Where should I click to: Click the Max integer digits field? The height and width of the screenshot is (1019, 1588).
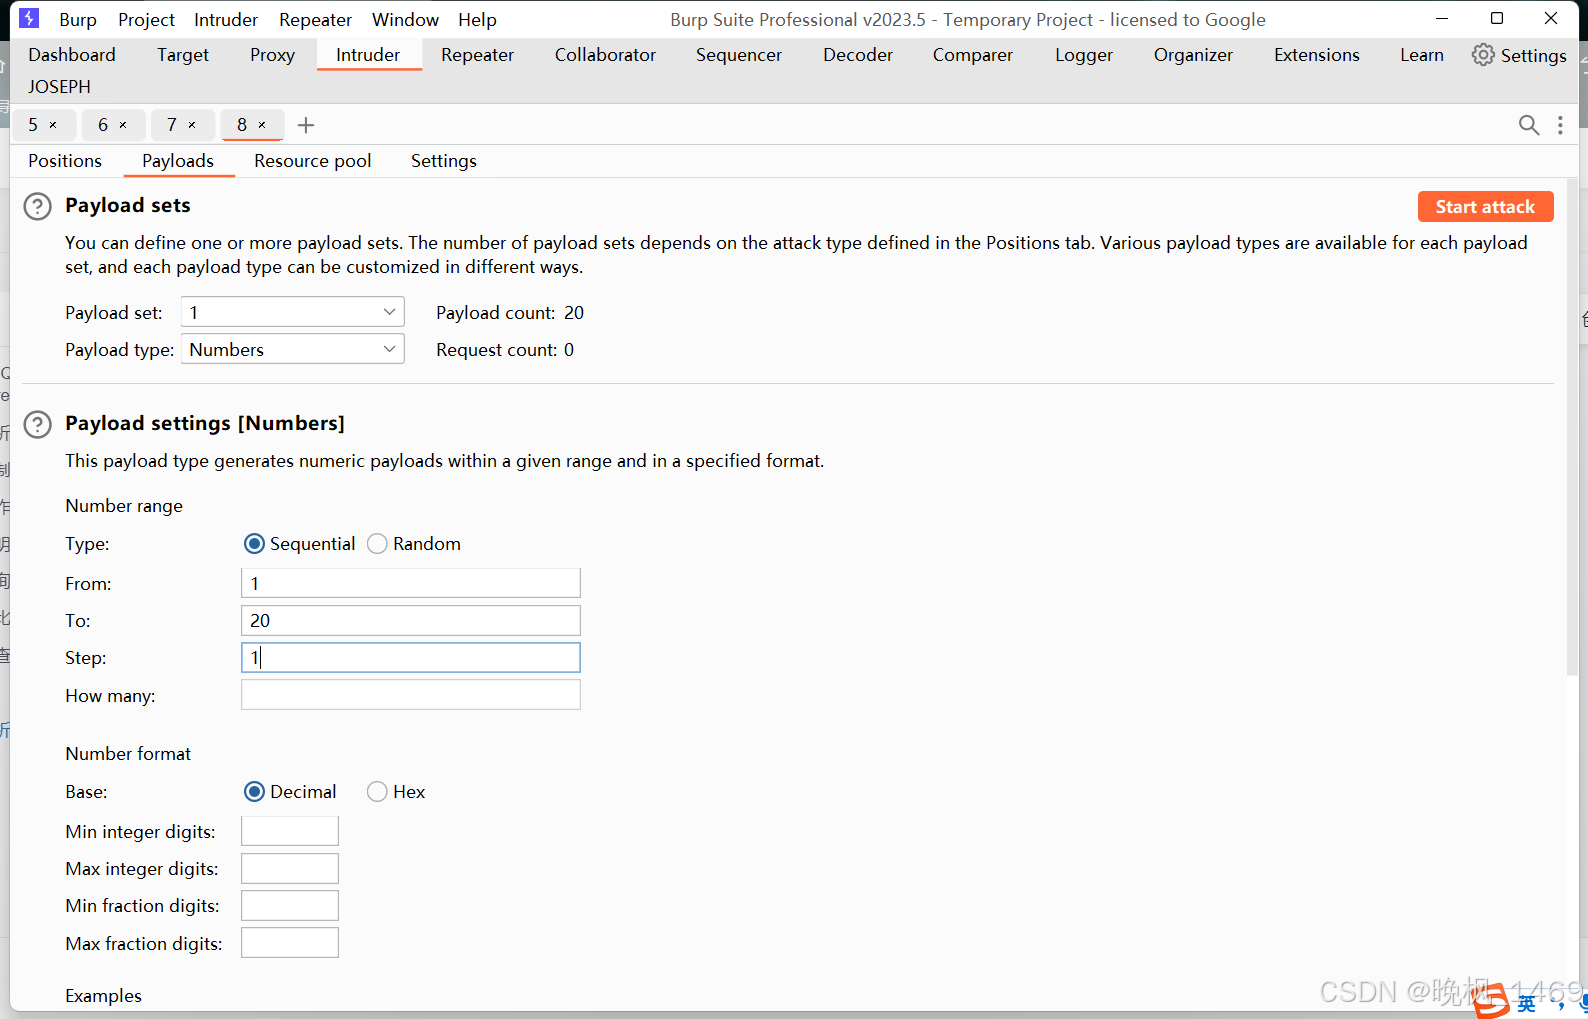click(290, 868)
